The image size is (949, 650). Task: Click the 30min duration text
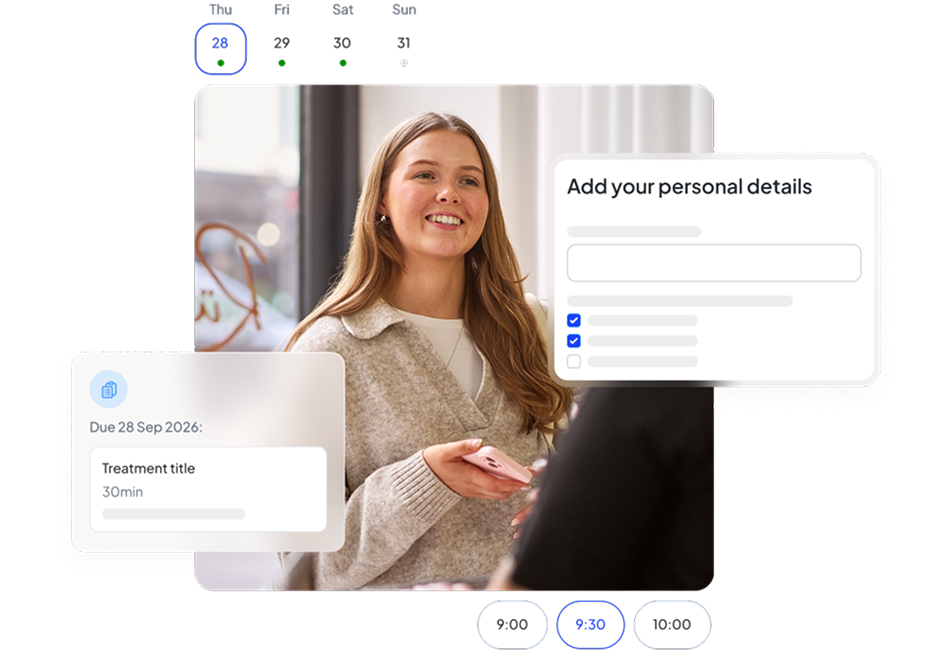point(123,492)
